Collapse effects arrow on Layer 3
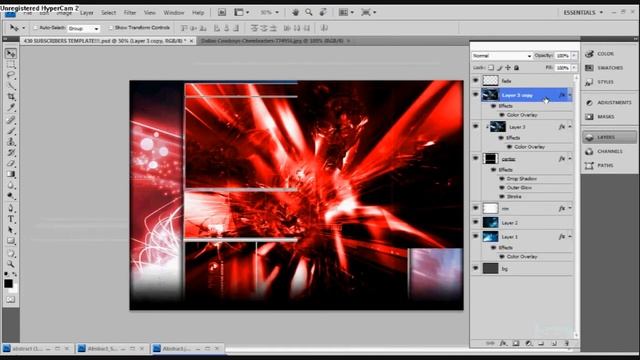This screenshot has width=640, height=360. [570, 127]
